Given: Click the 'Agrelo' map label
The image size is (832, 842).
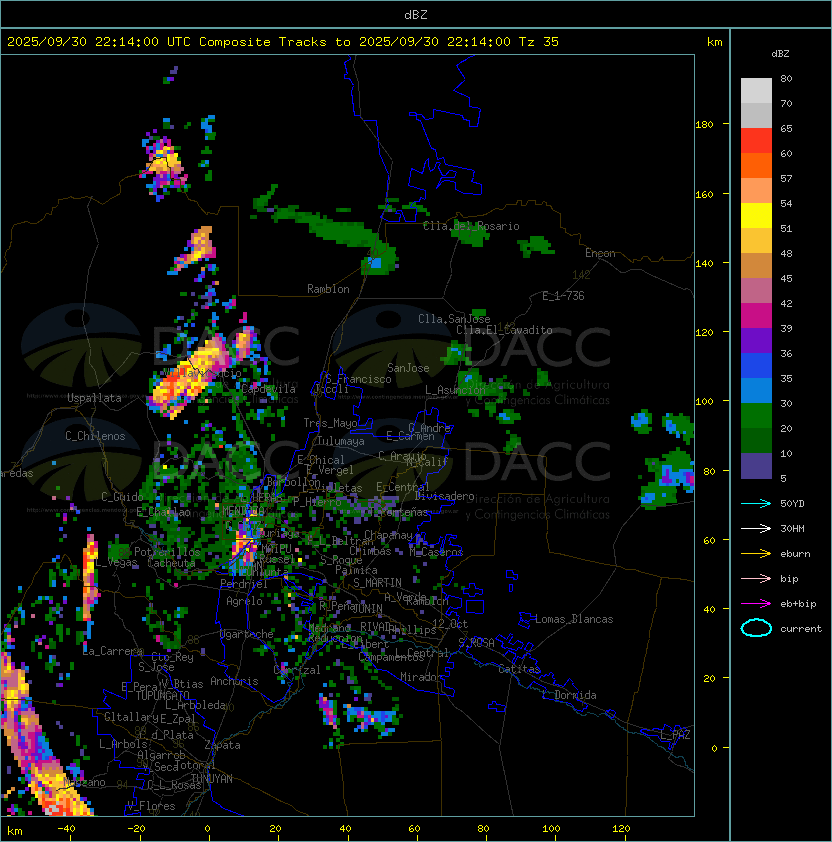Looking at the screenshot, I should point(244,601).
